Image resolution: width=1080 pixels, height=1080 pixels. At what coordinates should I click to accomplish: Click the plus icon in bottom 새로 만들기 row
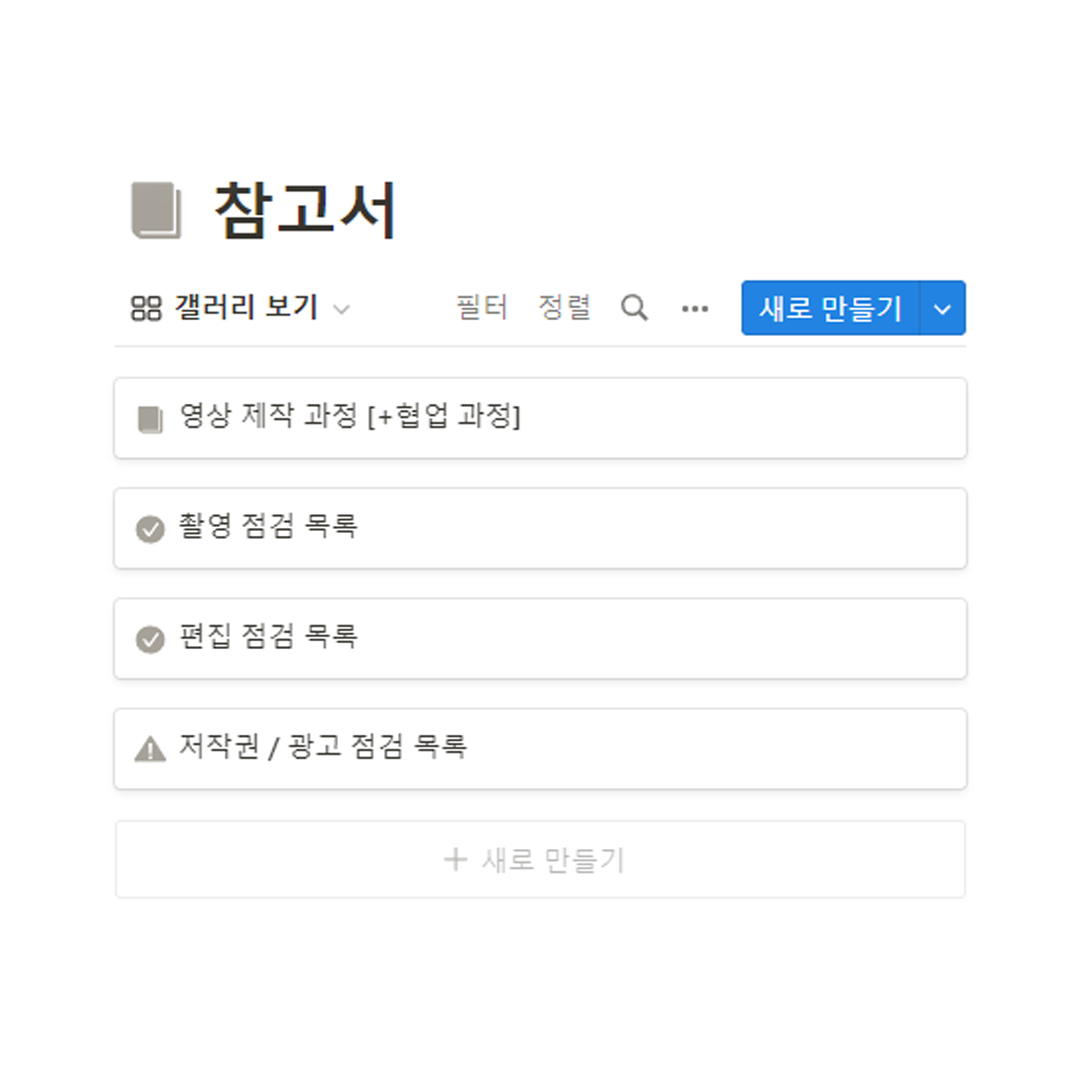(x=456, y=859)
